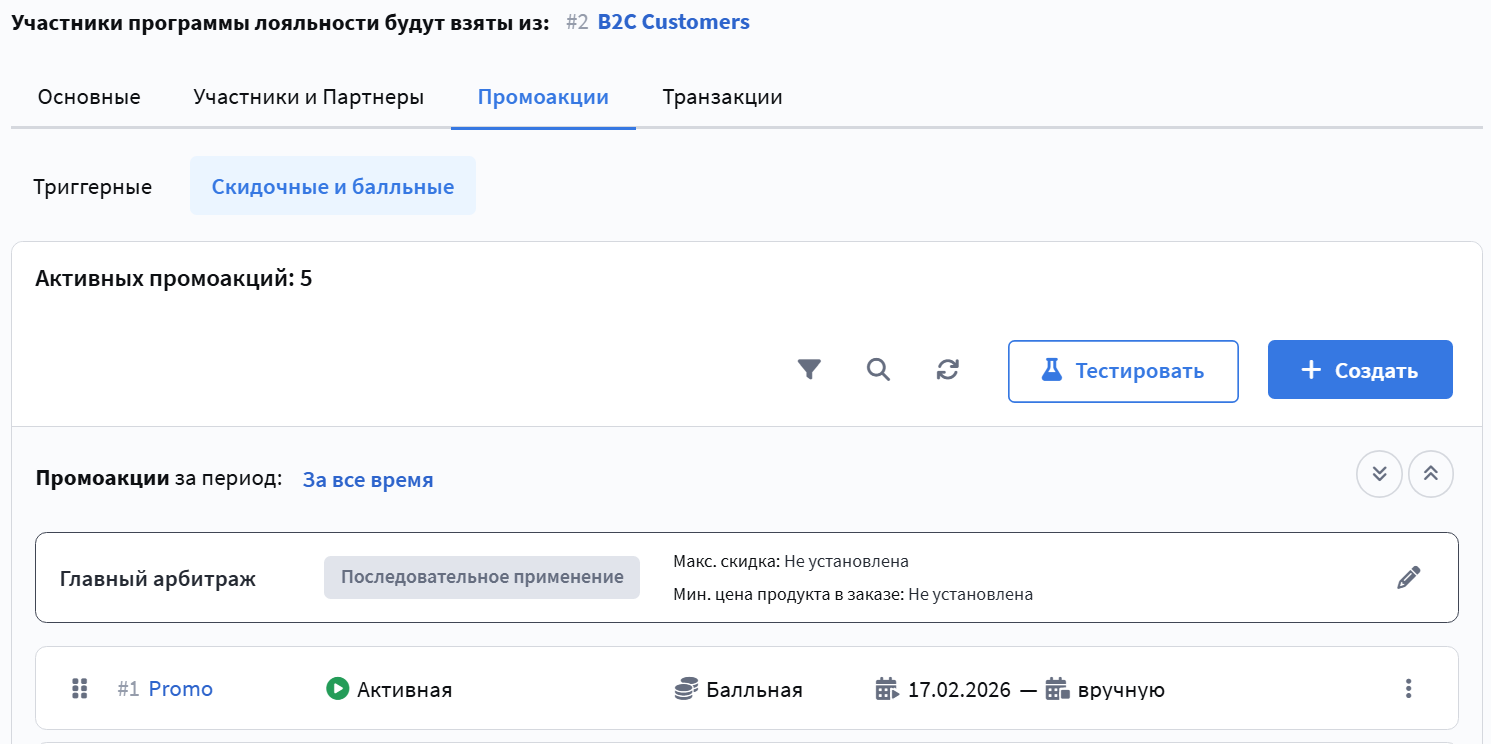Open the #1 Promo promotion link

coord(181,689)
